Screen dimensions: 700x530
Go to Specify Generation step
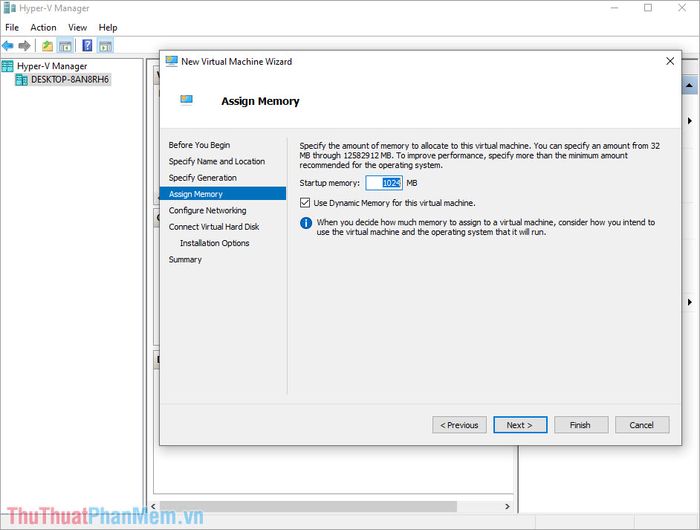[203, 178]
